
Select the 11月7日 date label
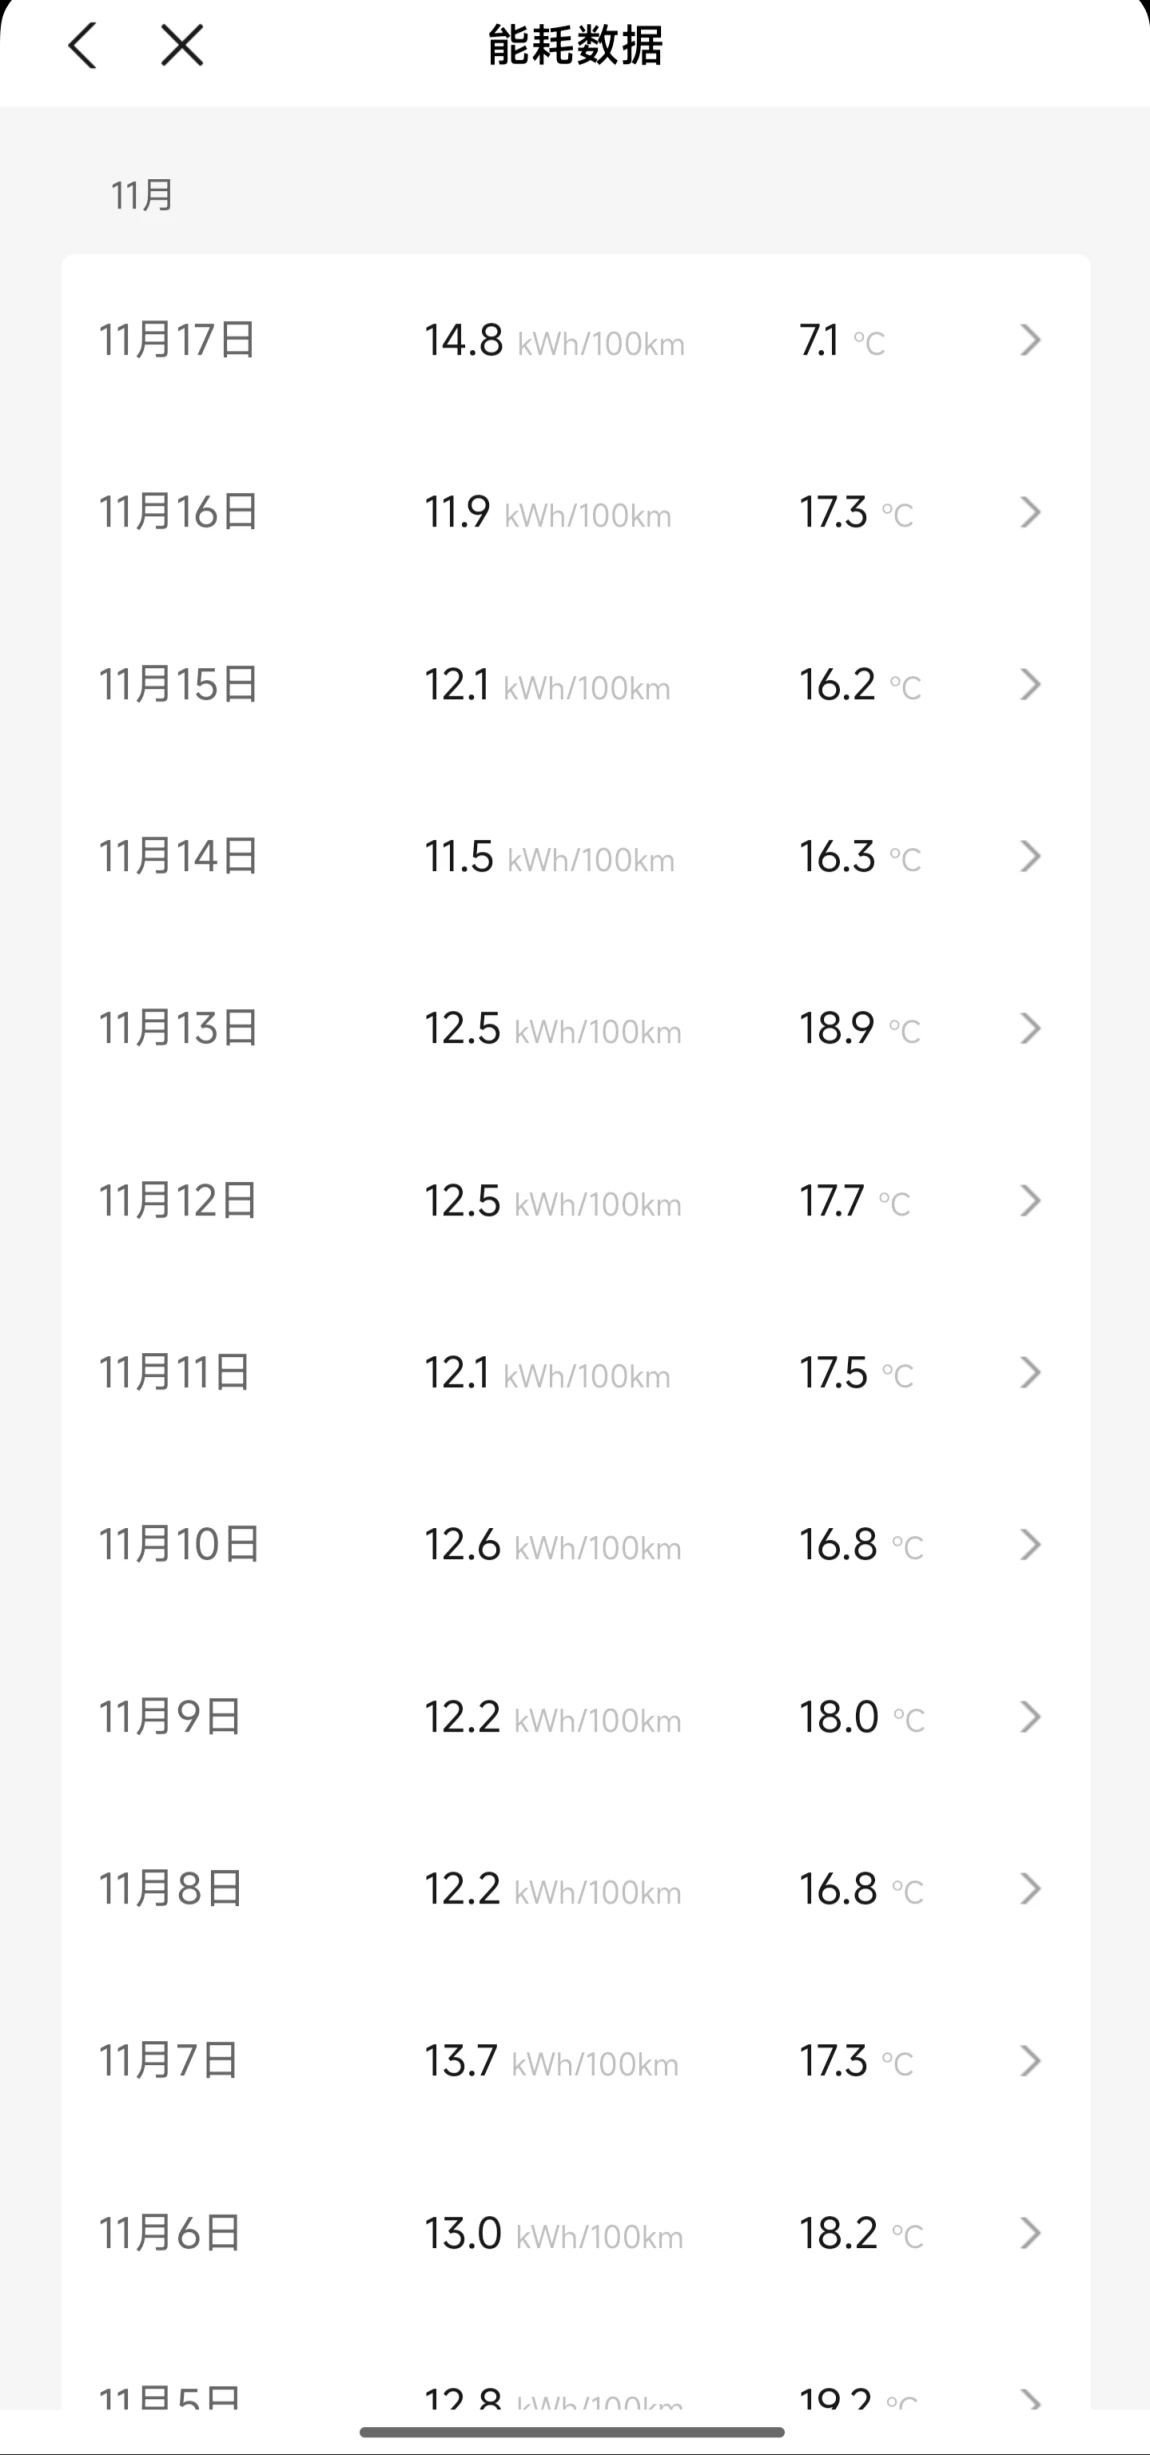click(x=168, y=2061)
